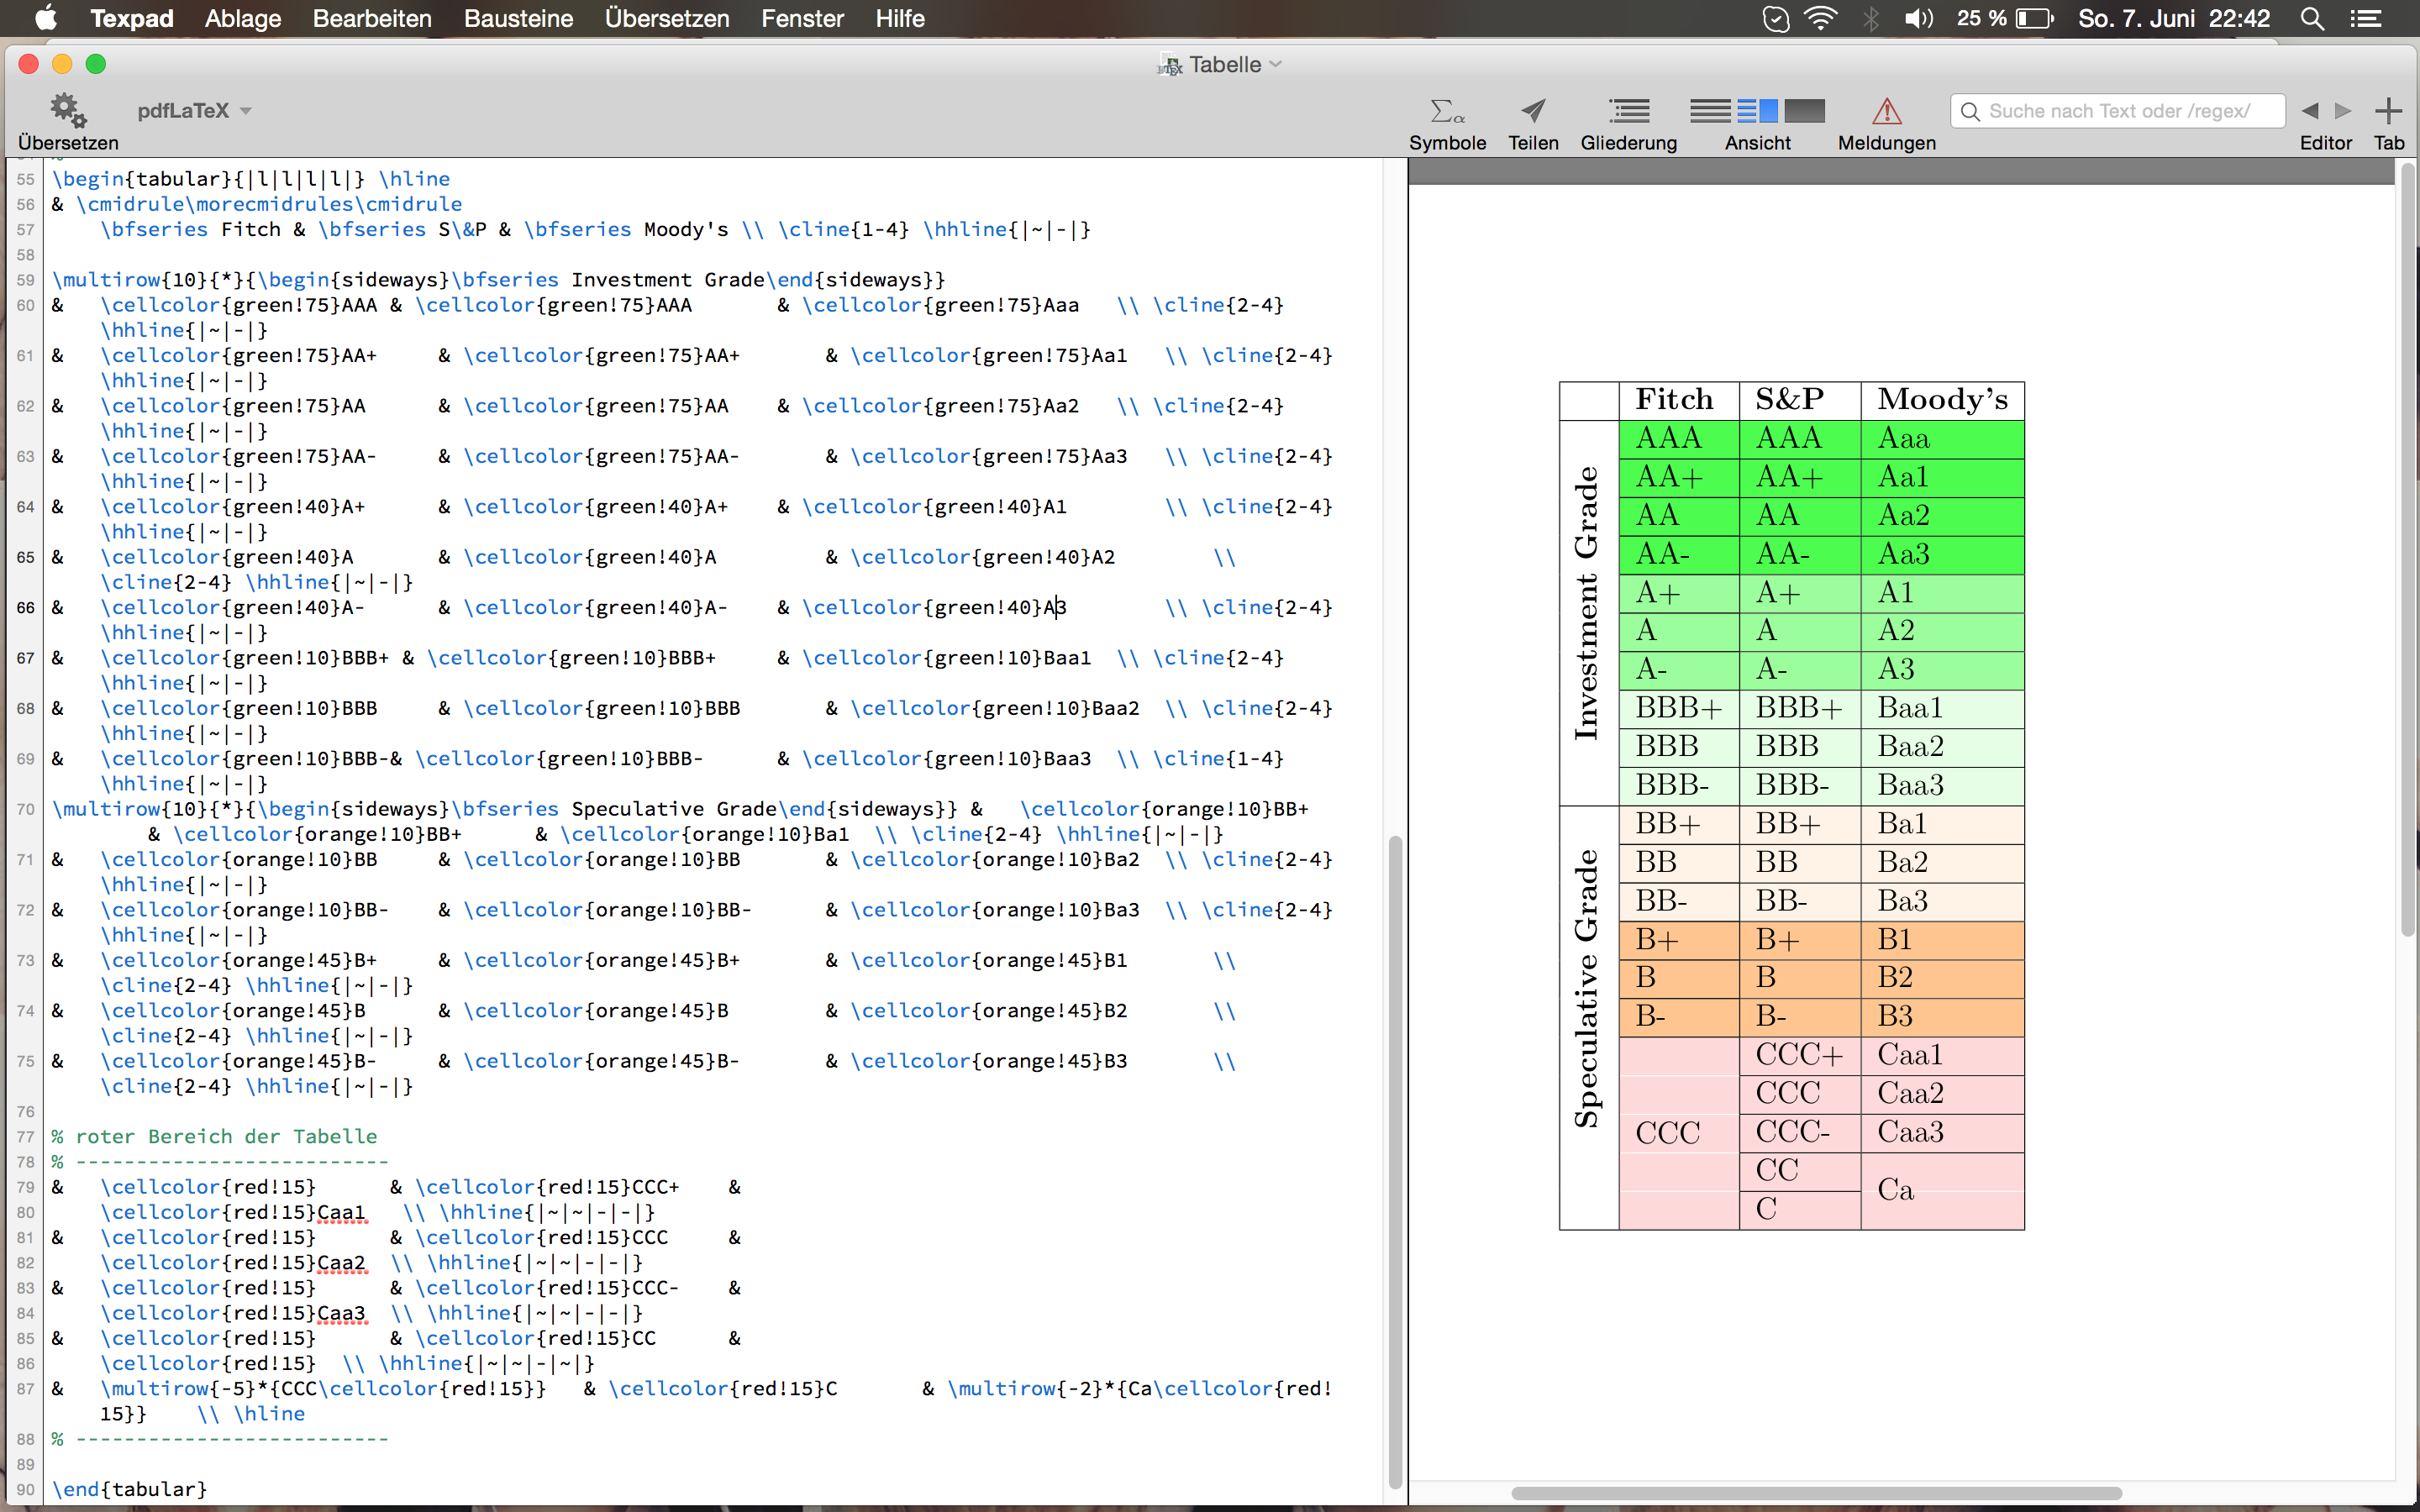This screenshot has height=1512, width=2420.
Task: Click 'Speculative Grade' text on line 70
Action: 673,809
